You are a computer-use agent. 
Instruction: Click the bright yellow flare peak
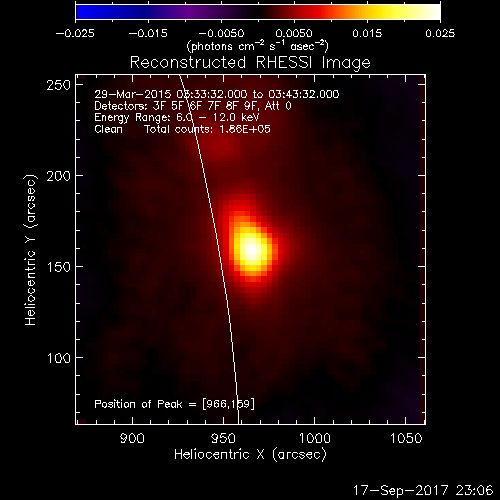[x=252, y=249]
